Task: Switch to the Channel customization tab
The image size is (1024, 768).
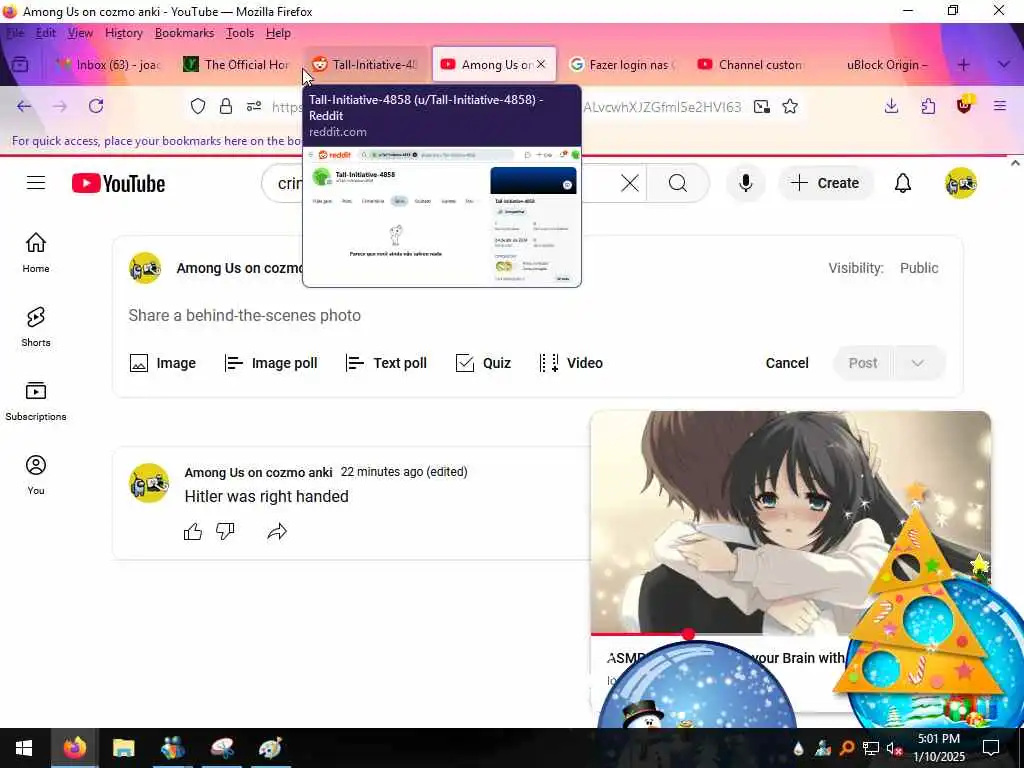Action: coord(751,65)
